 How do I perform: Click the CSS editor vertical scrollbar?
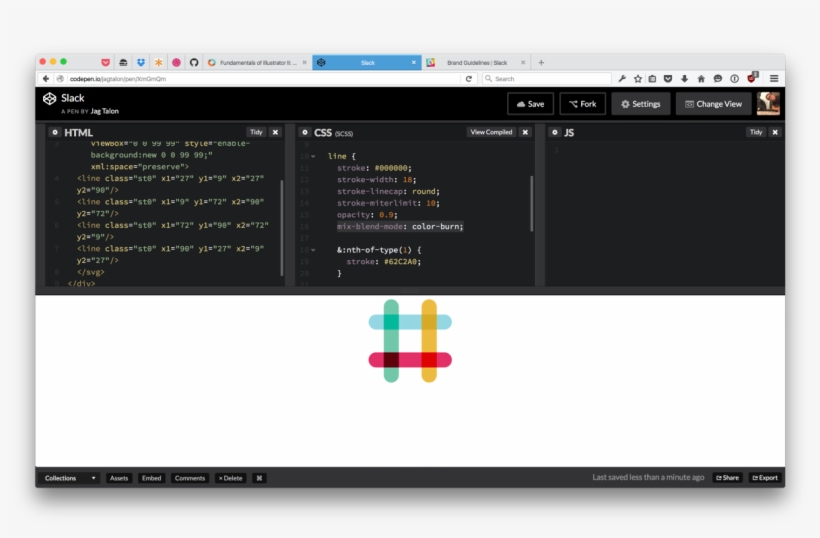point(532,203)
